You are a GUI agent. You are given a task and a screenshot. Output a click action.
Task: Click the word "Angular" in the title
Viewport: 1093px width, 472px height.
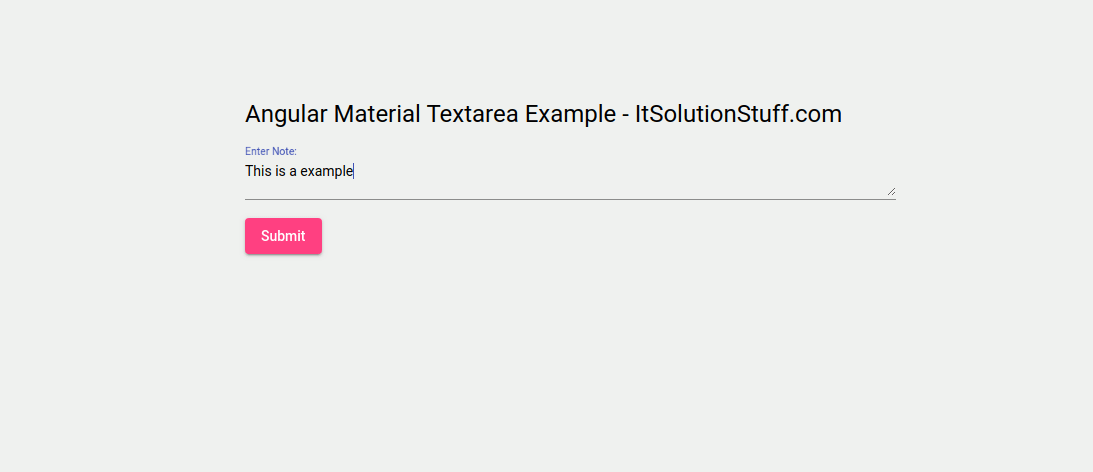[x=286, y=114]
